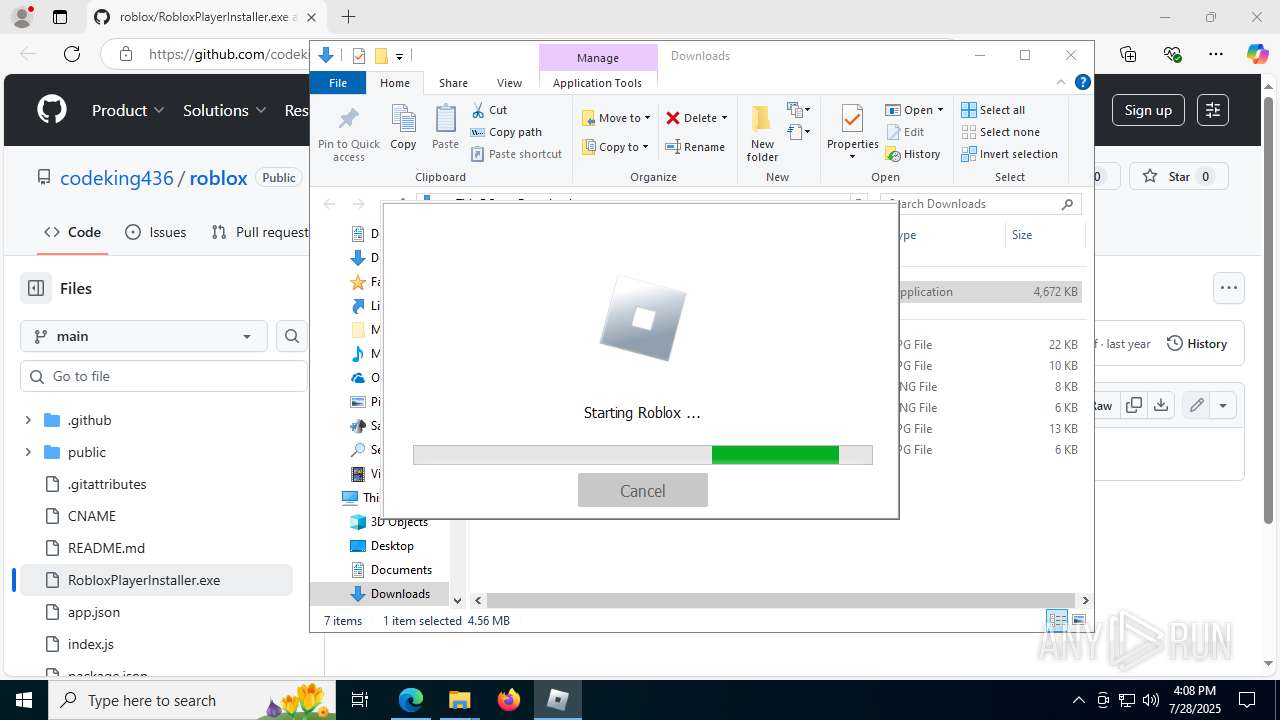Click Invert selection in the ribbon
Screen dimensions: 1280x720
(1009, 154)
